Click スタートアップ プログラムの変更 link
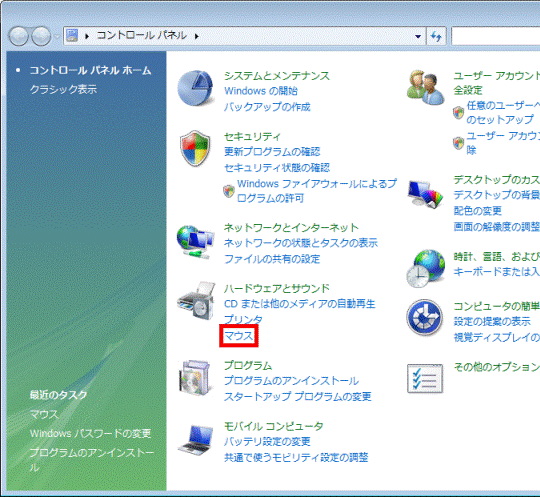540x497 pixels. coord(298,397)
